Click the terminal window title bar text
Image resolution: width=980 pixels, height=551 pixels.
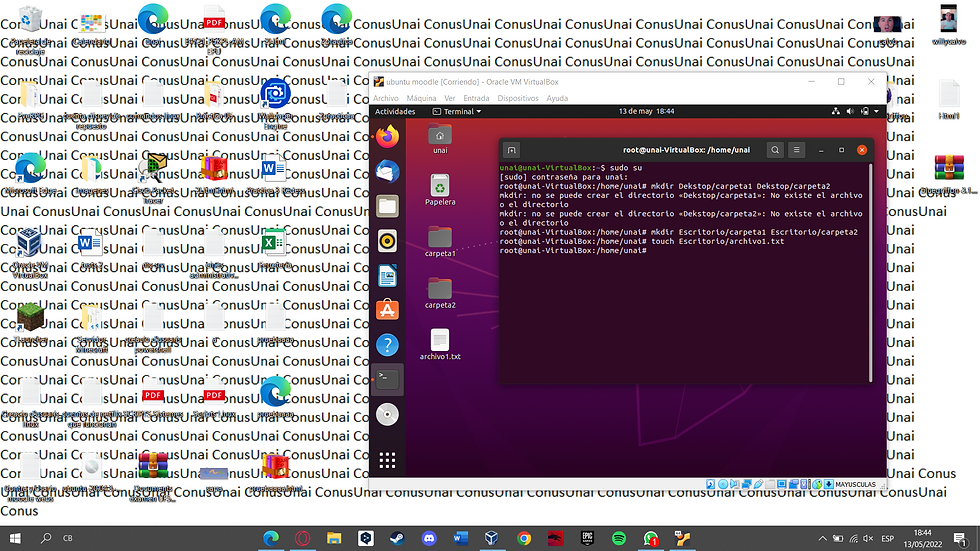point(686,150)
